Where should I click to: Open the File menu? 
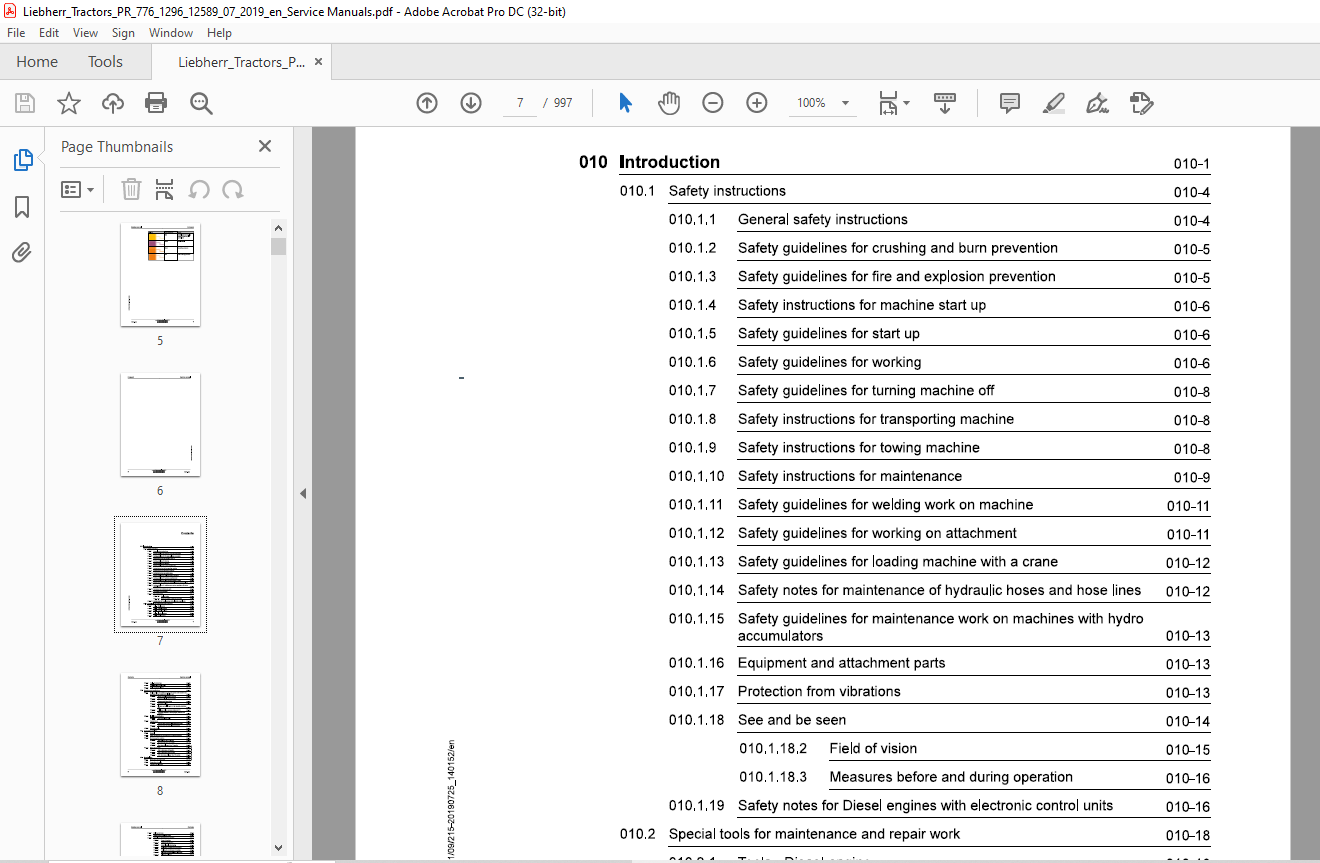click(x=16, y=33)
